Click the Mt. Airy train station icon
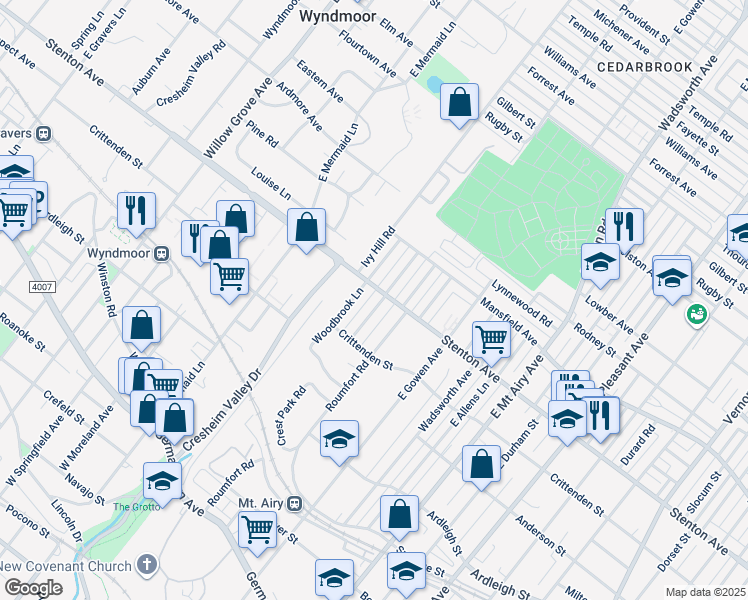Viewport: 748px width, 600px height. (x=295, y=504)
